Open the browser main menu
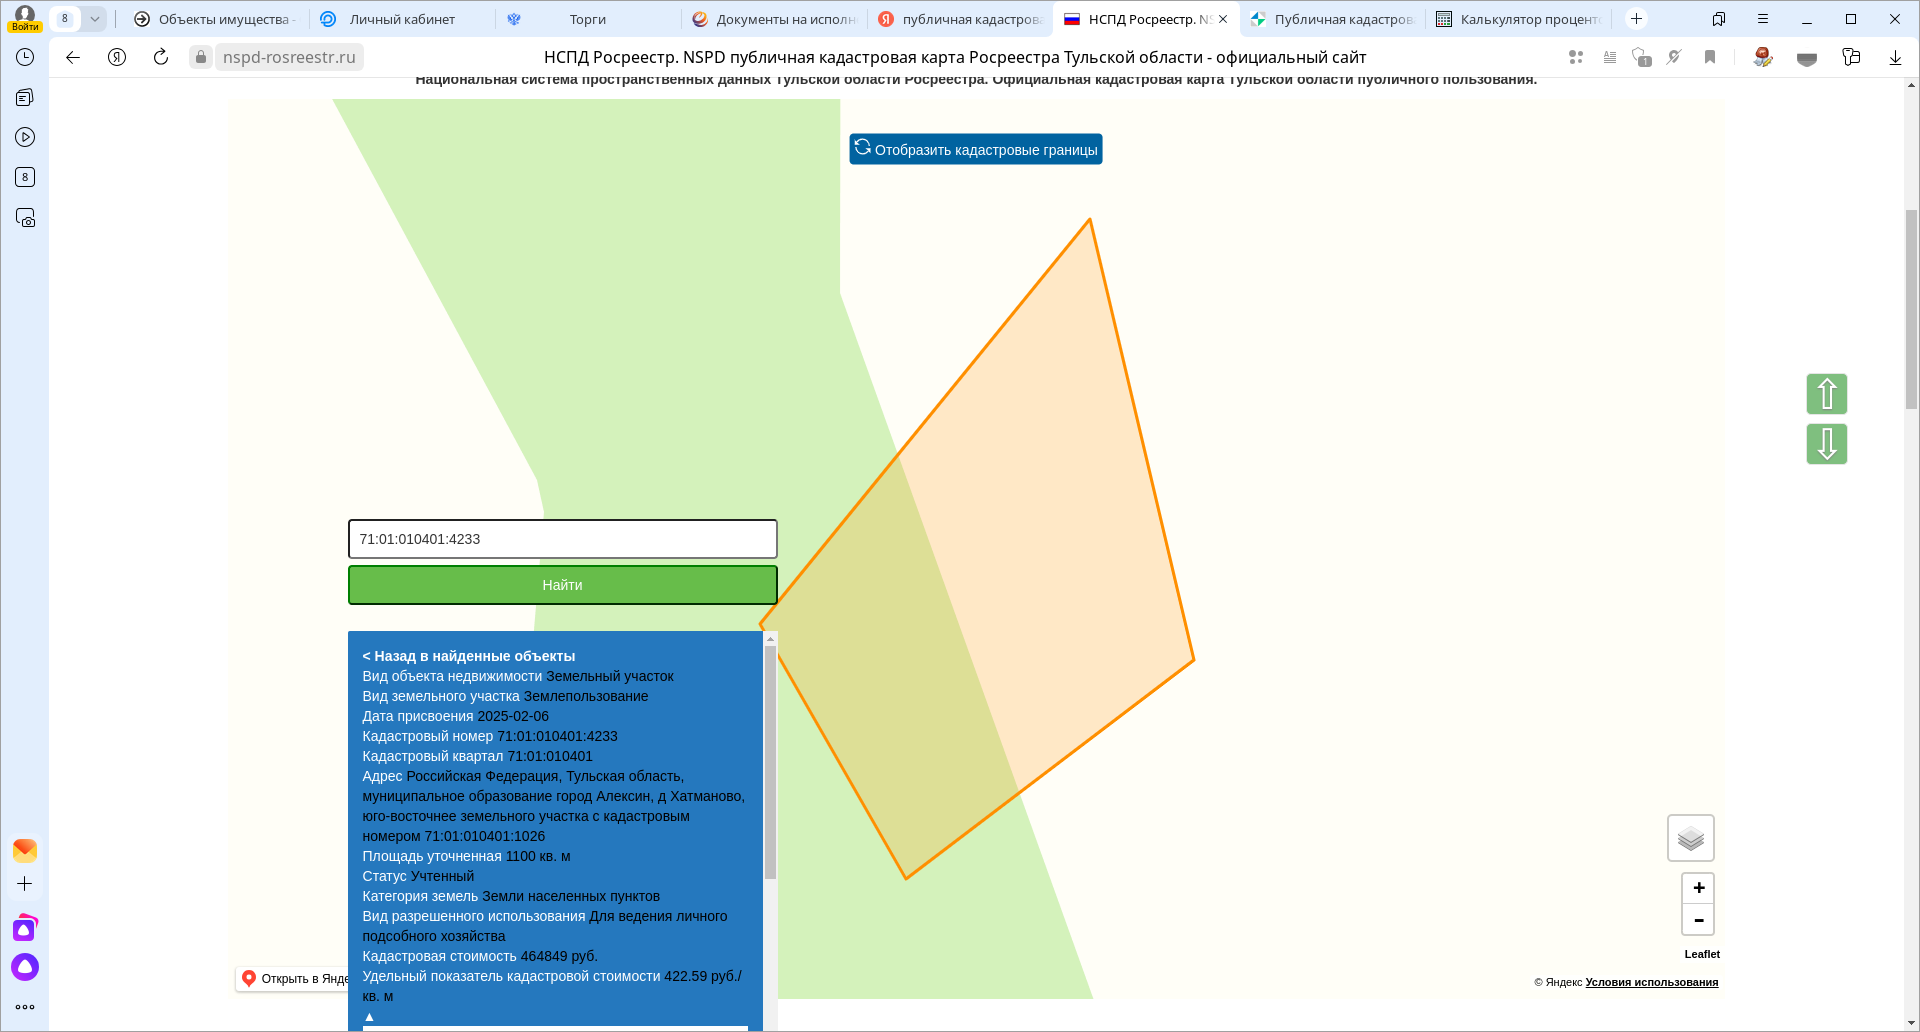The height and width of the screenshot is (1032, 1920). pyautogui.click(x=1763, y=19)
